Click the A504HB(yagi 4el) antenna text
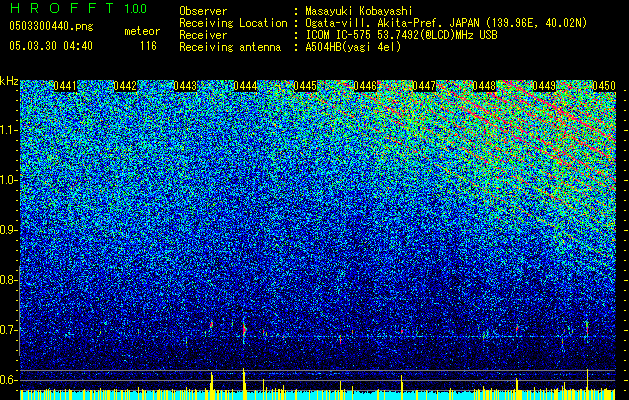 coord(353,47)
